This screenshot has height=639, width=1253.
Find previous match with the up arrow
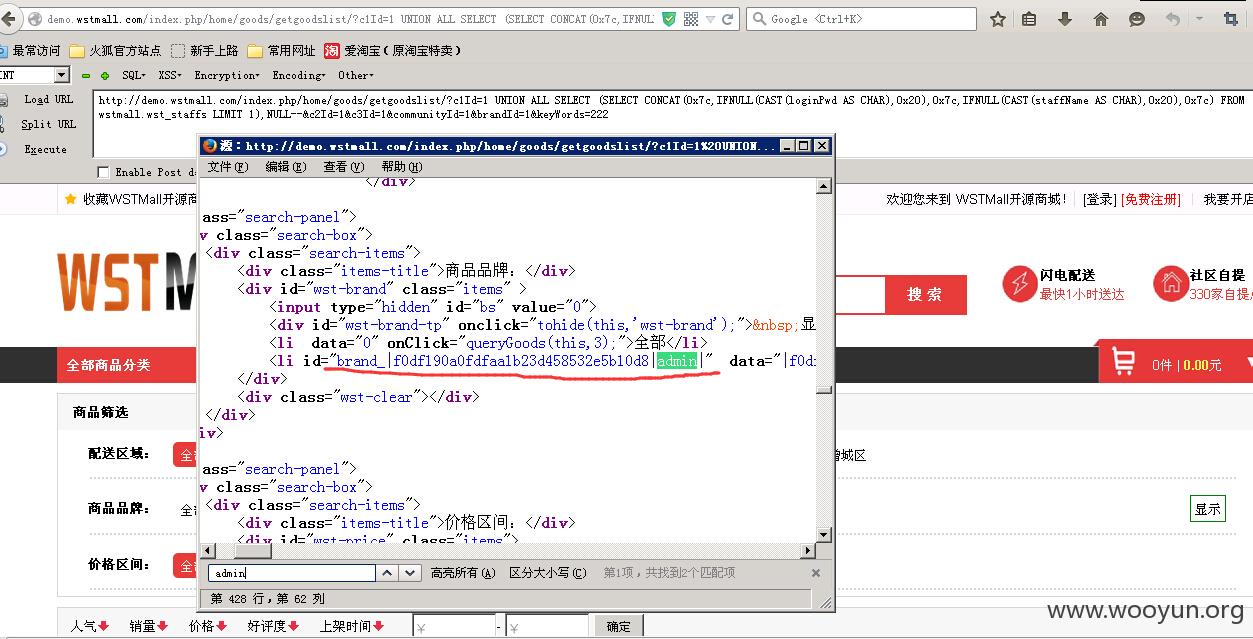[387, 573]
